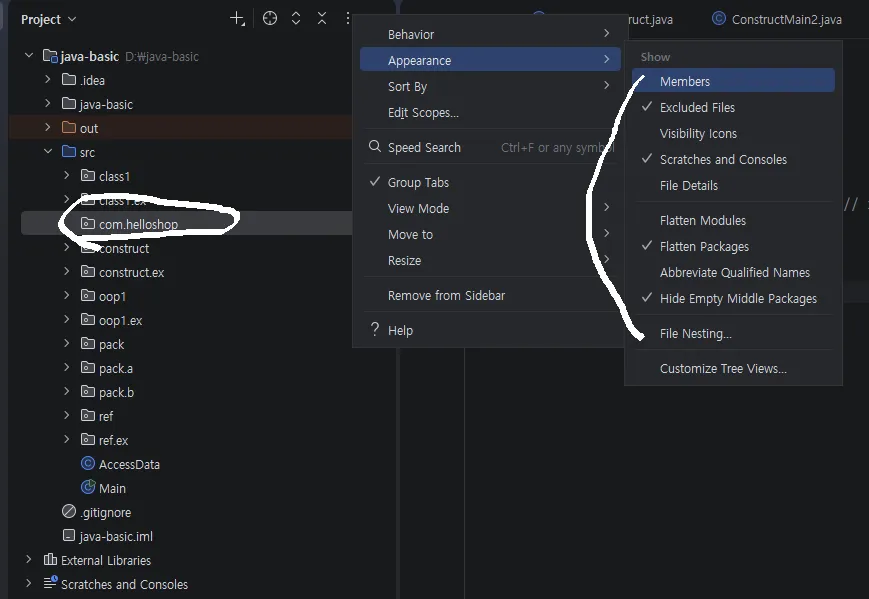The width and height of the screenshot is (869, 599).
Task: Expand the .idea folder
Action: [48, 79]
